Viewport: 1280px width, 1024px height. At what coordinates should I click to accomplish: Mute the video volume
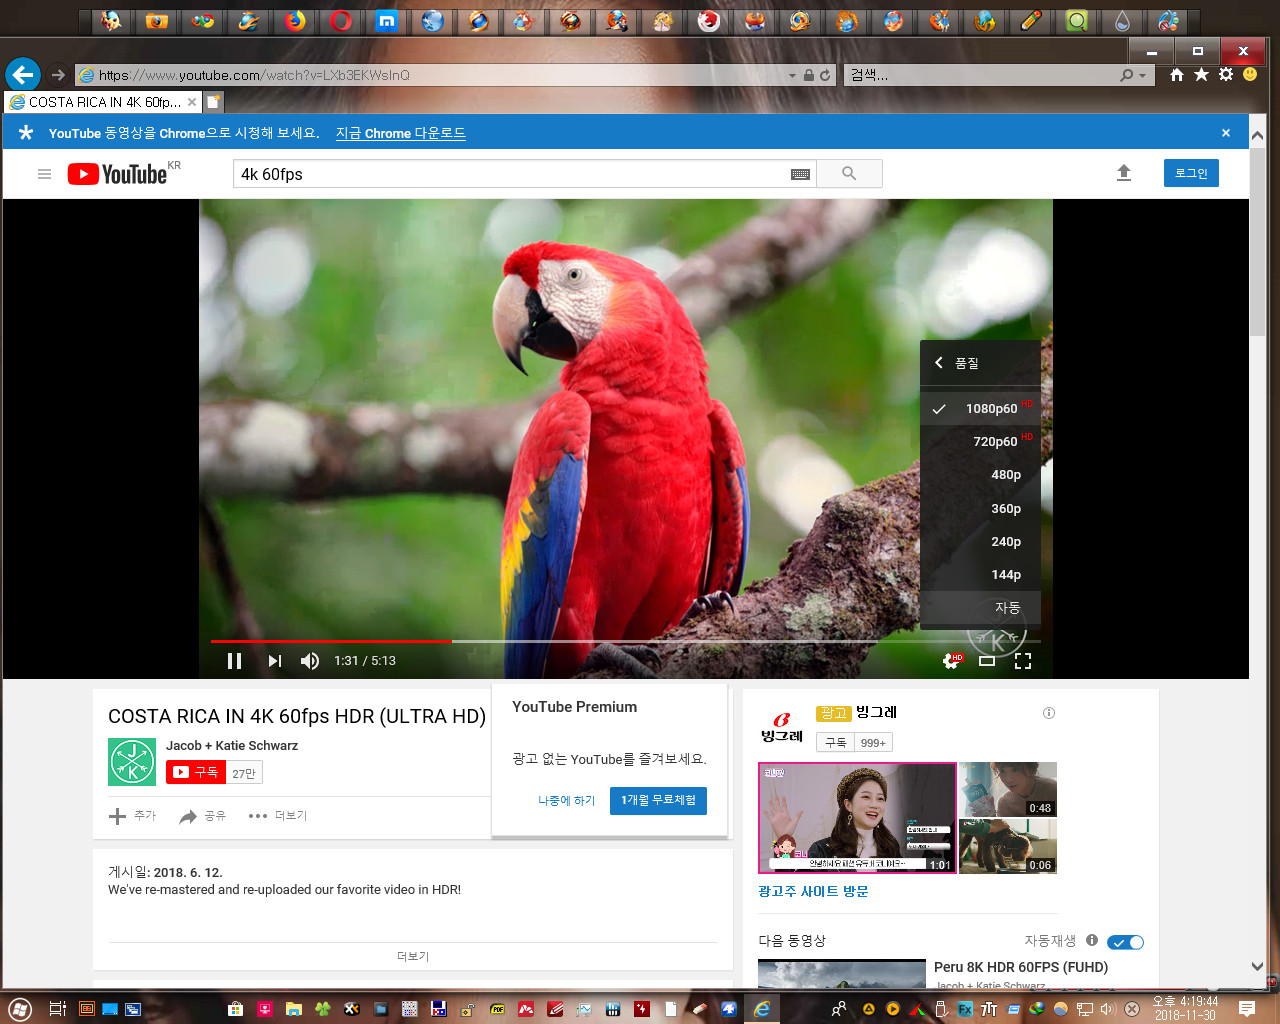[310, 661]
